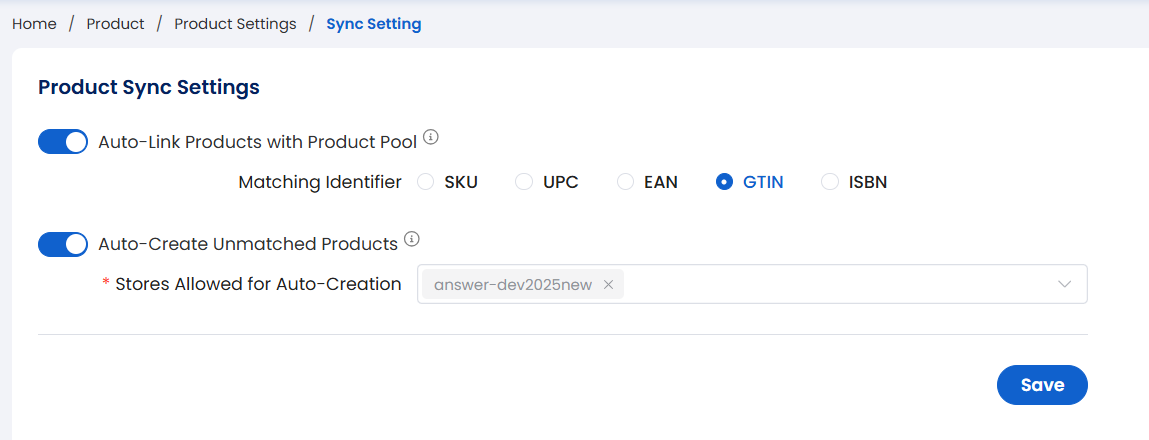Screen dimensions: 1149x440
Task: Click the selected GTIN radio button
Action: click(724, 182)
